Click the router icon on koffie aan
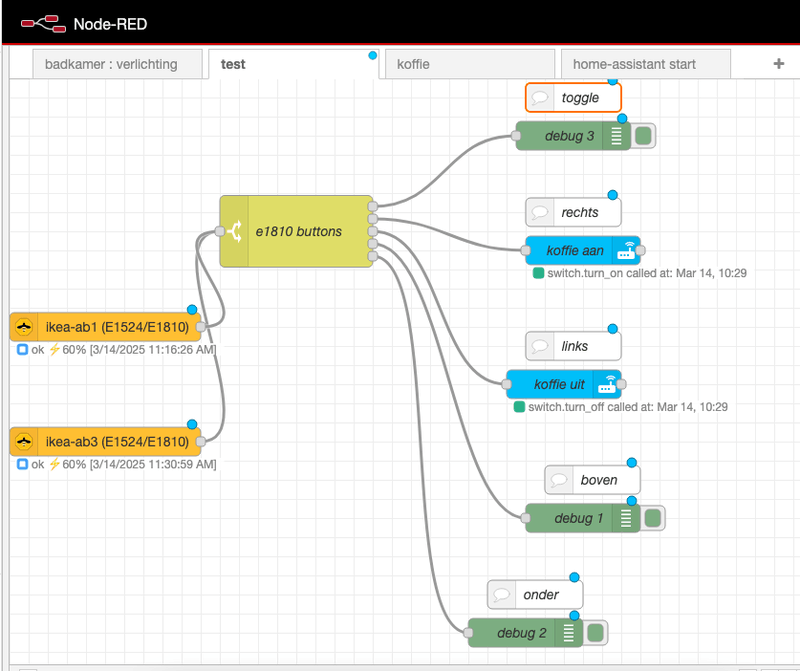 626,251
